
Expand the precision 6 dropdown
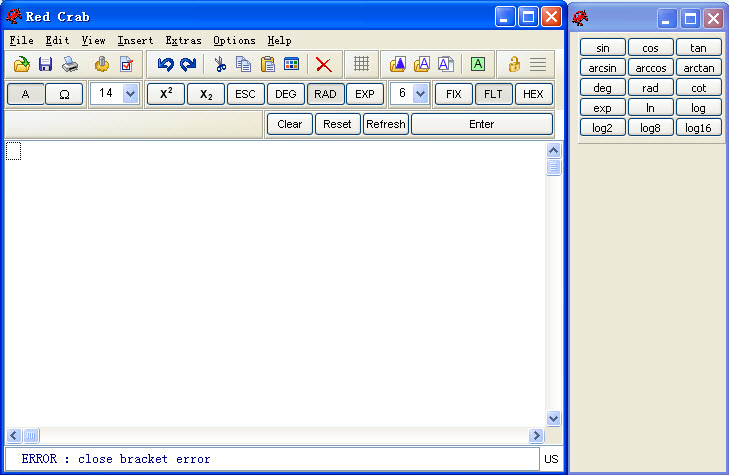click(420, 94)
